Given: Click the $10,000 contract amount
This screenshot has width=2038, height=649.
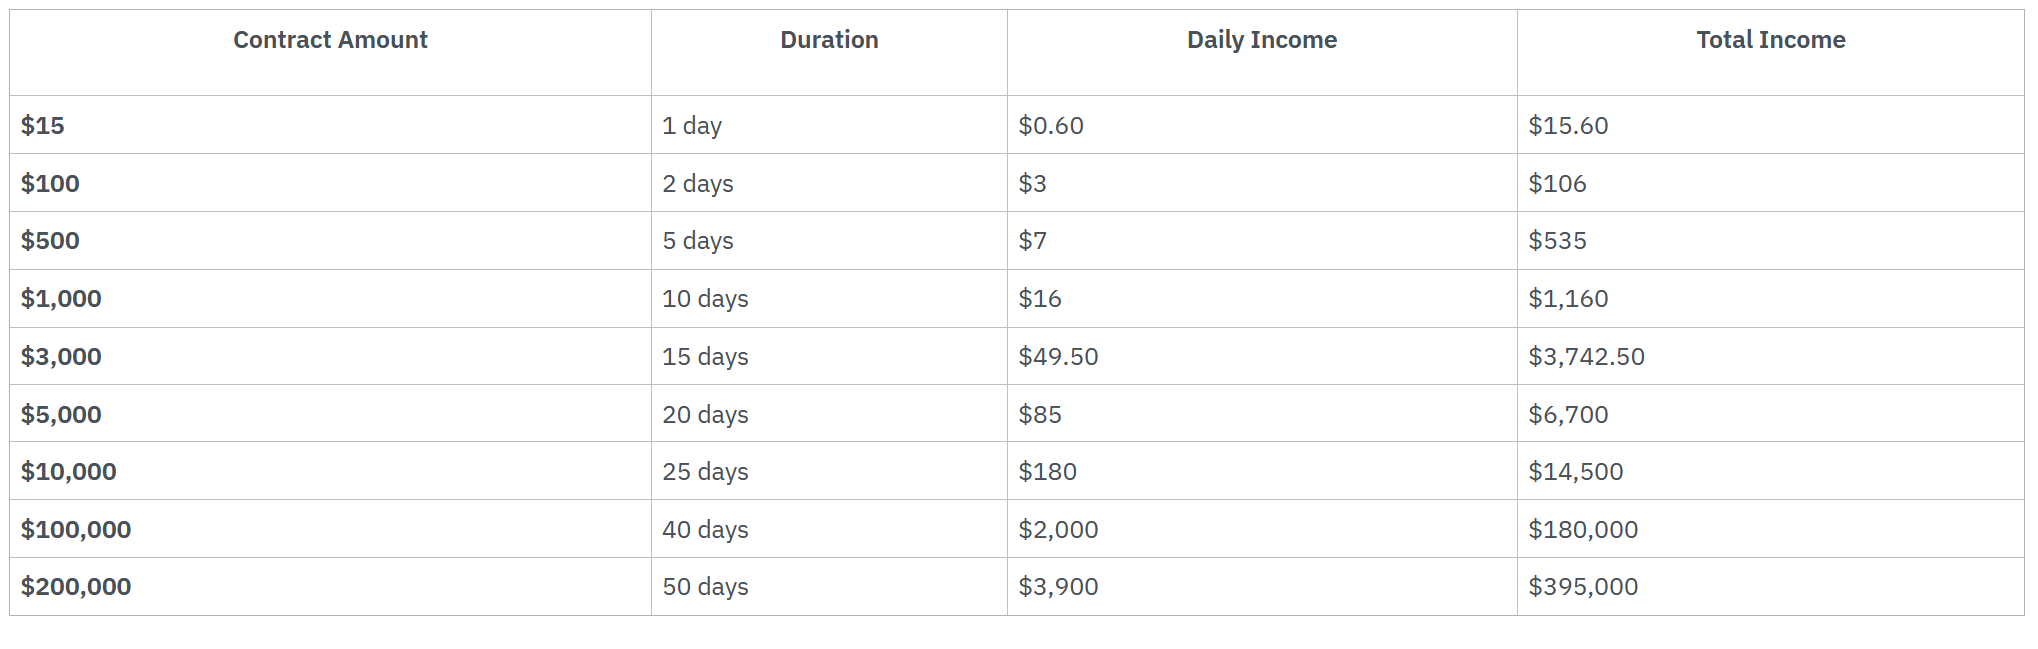Looking at the screenshot, I should pyautogui.click(x=69, y=472).
